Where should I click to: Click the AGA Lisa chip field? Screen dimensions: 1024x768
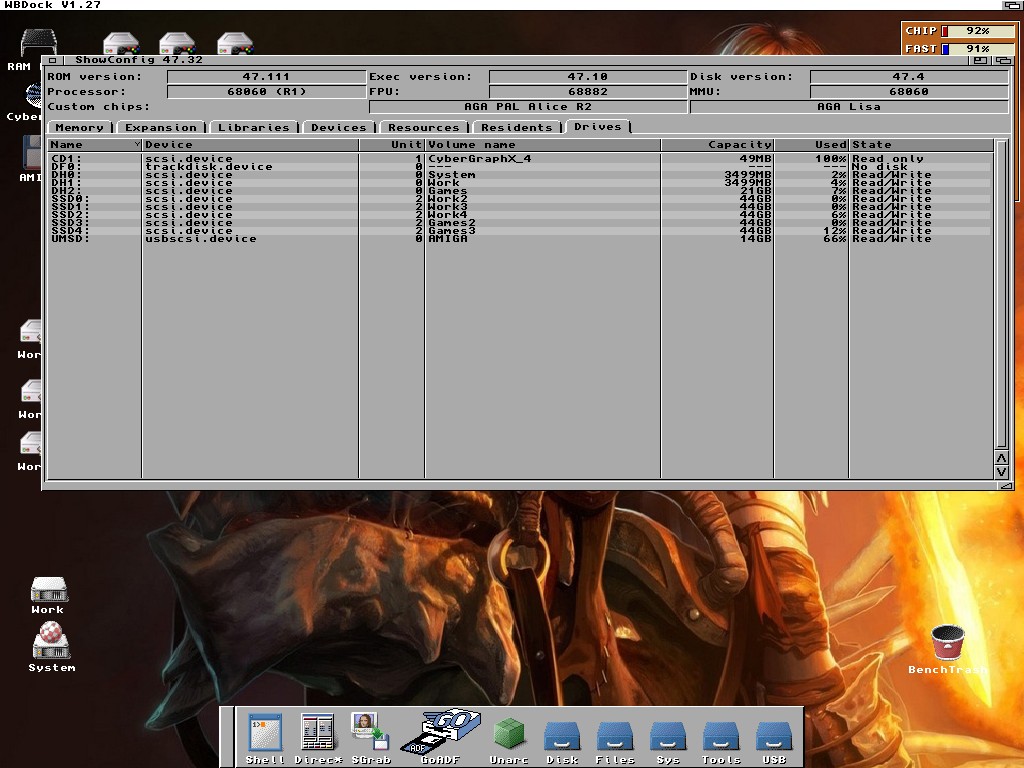click(849, 106)
